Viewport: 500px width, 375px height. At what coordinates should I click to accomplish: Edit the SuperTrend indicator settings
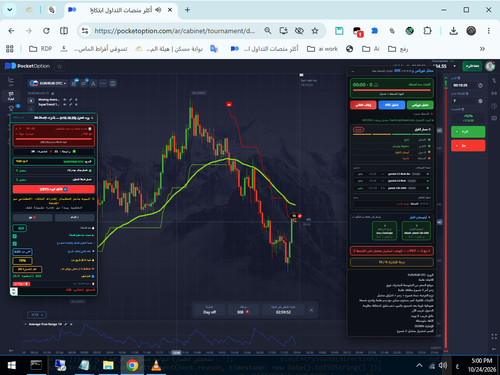70,104
